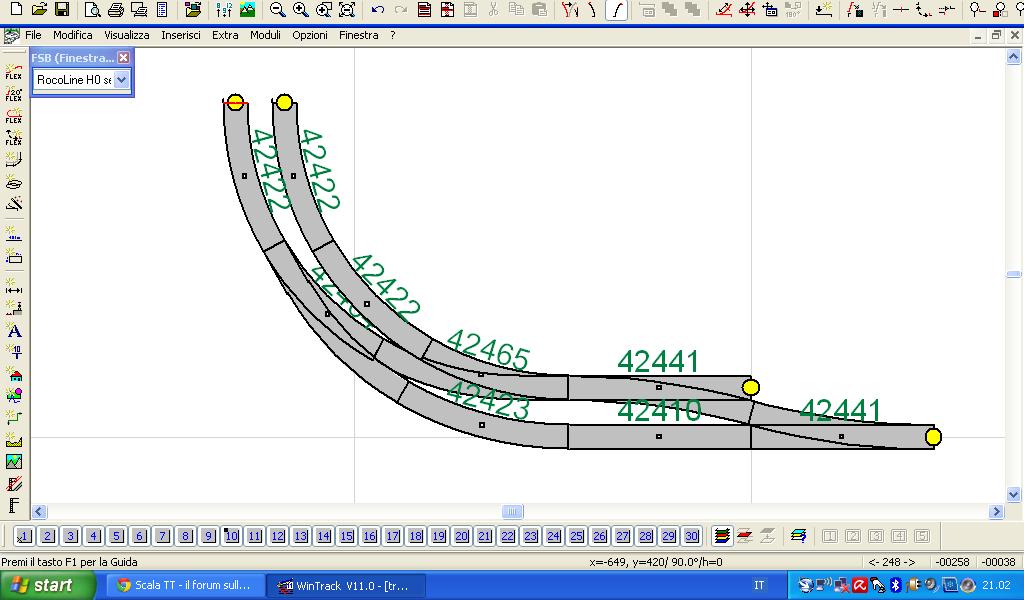The image size is (1024, 600).
Task: Click the zoom out magnifier
Action: click(x=278, y=9)
